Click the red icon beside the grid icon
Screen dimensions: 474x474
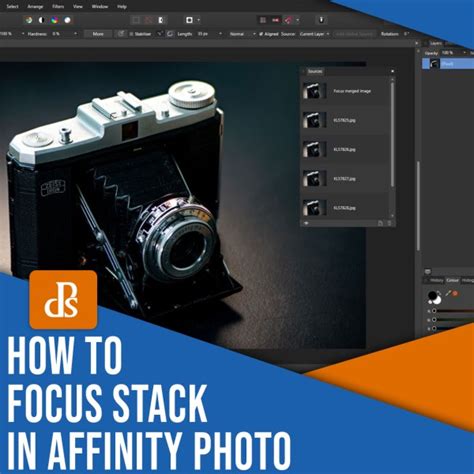(275, 20)
